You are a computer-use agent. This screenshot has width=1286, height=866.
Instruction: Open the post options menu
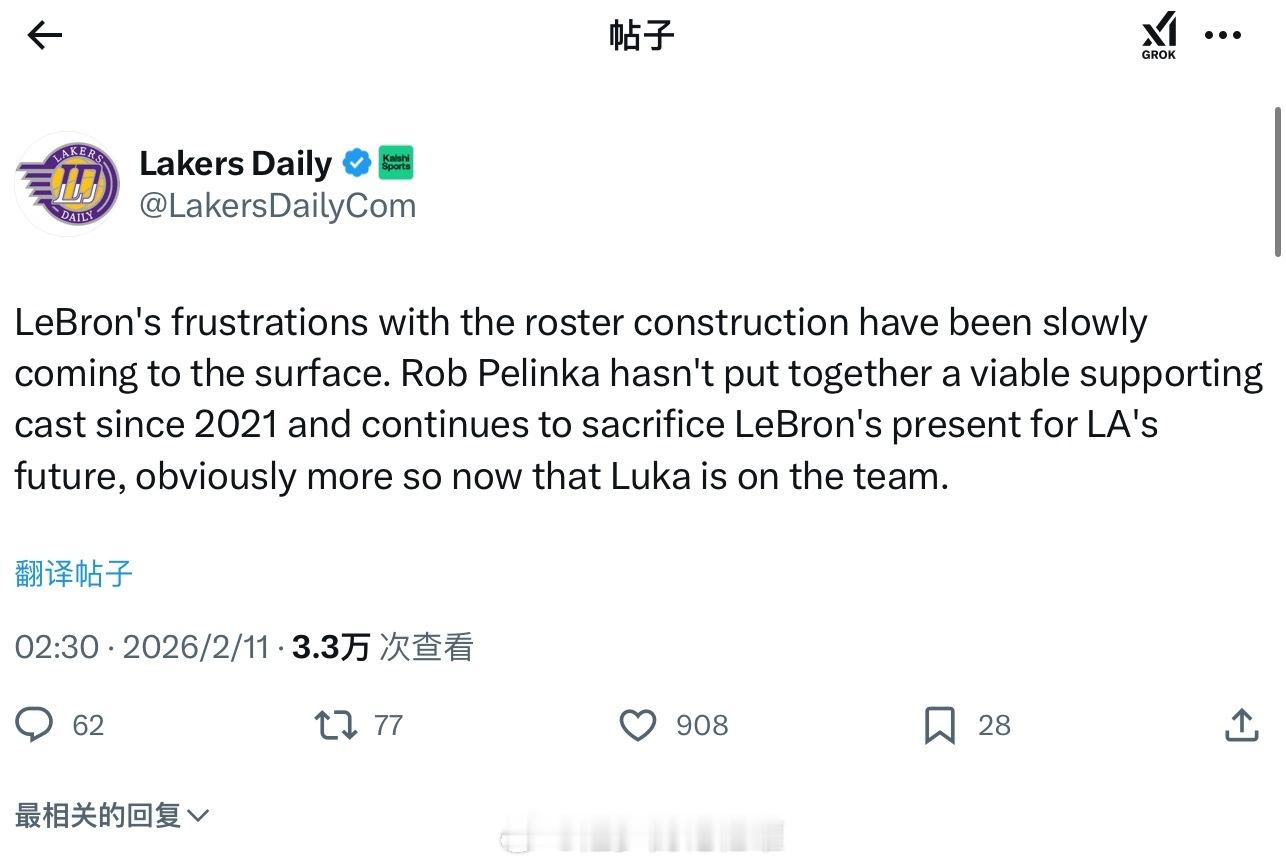tap(1223, 34)
